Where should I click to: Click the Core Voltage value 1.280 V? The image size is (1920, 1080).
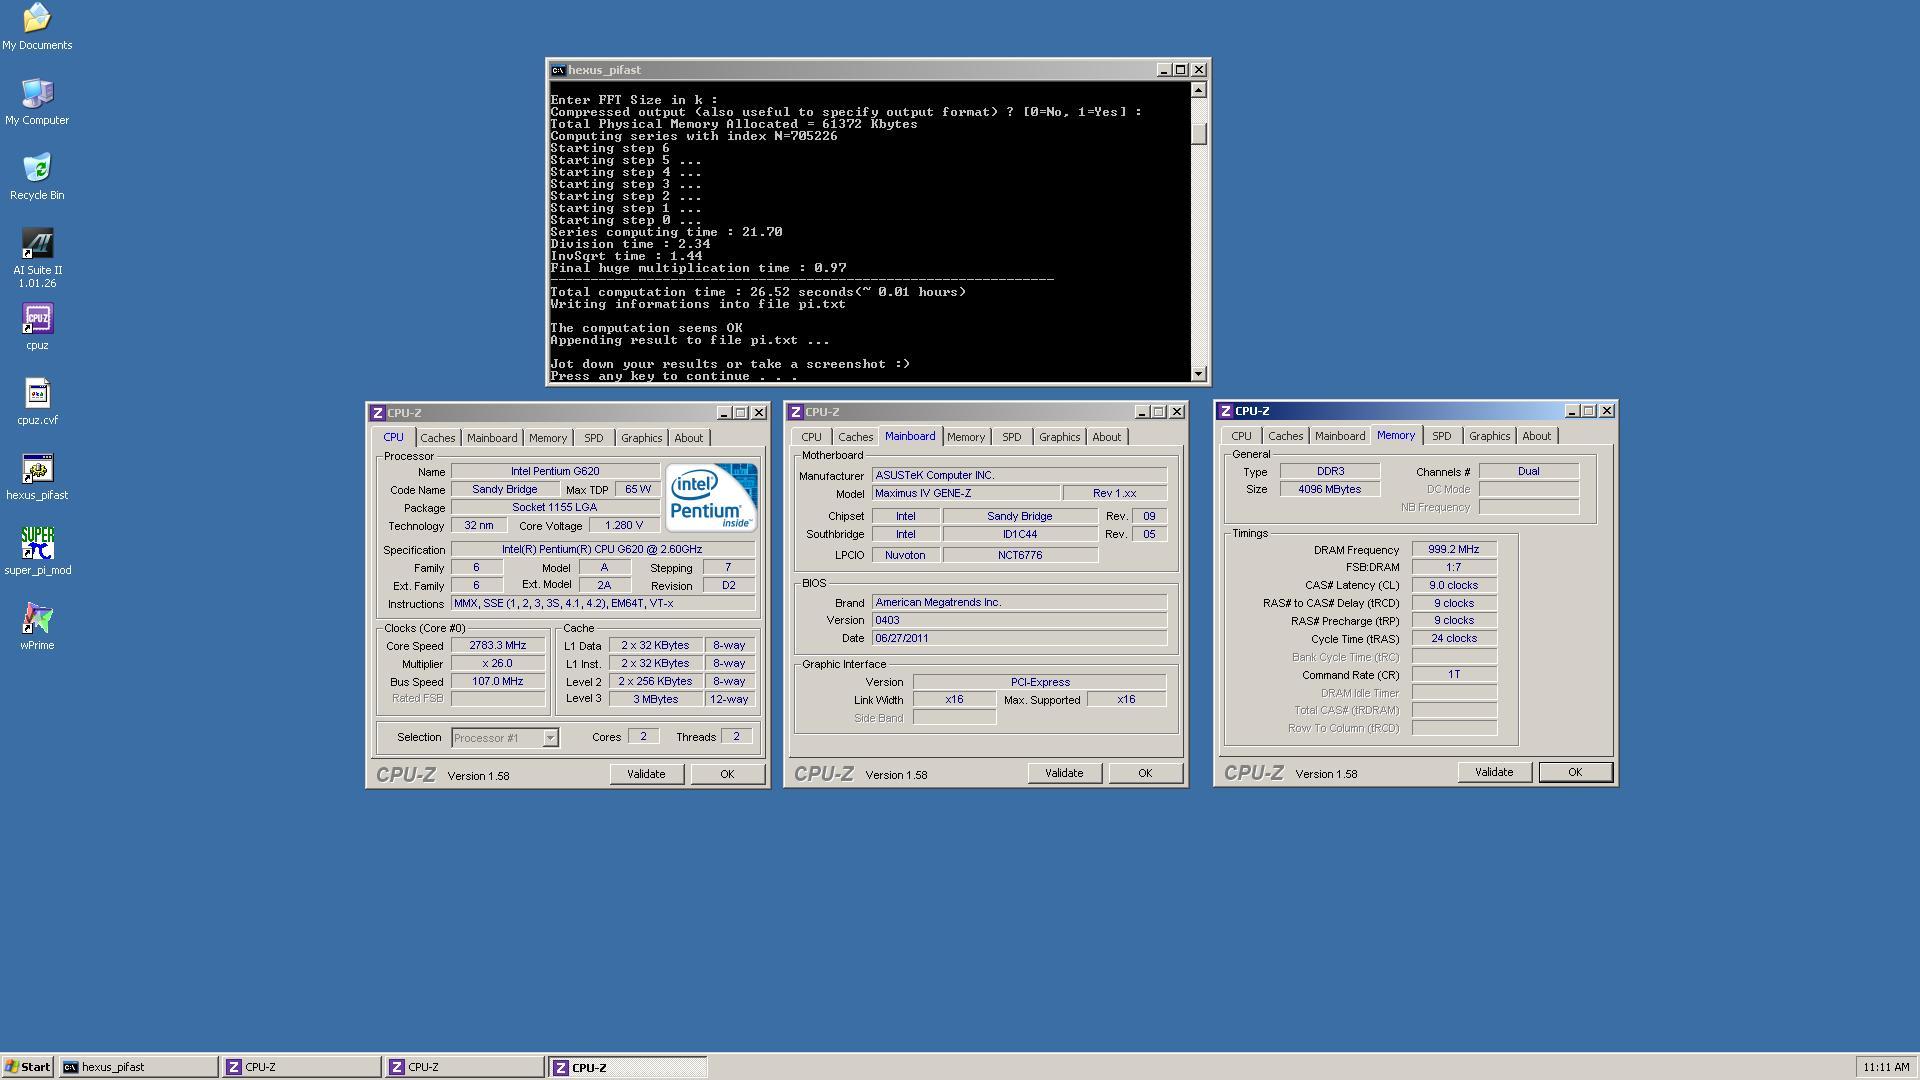(x=624, y=526)
